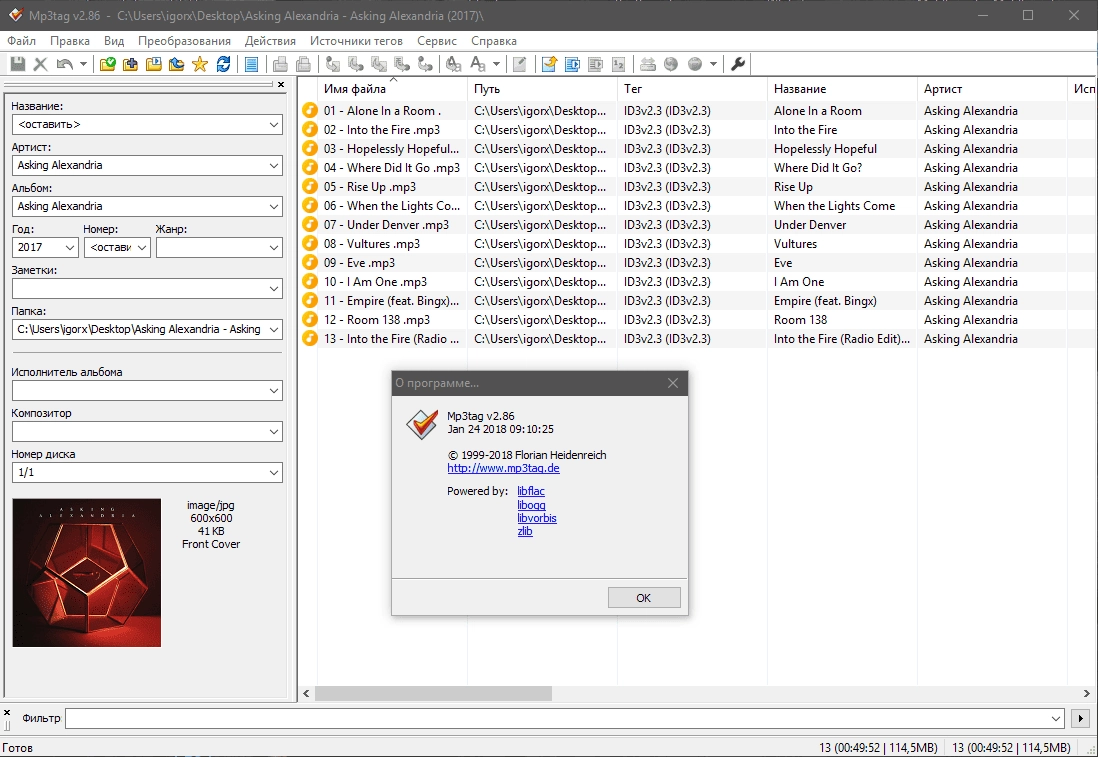The height and width of the screenshot is (757, 1098).
Task: Close the tag panel with its X
Action: (x=281, y=85)
